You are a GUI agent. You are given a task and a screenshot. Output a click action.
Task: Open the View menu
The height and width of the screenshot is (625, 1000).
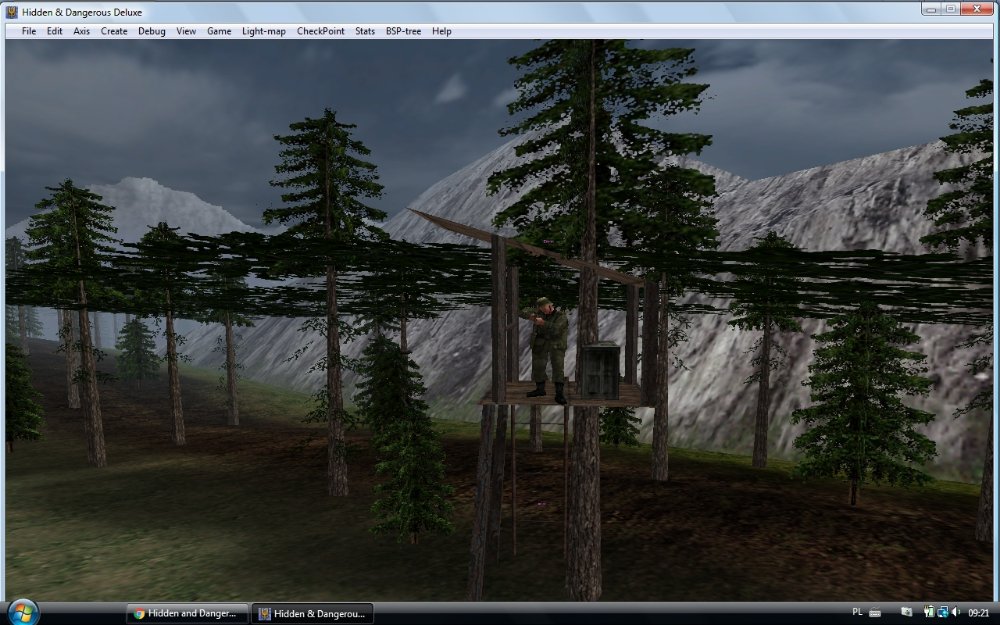click(x=186, y=31)
